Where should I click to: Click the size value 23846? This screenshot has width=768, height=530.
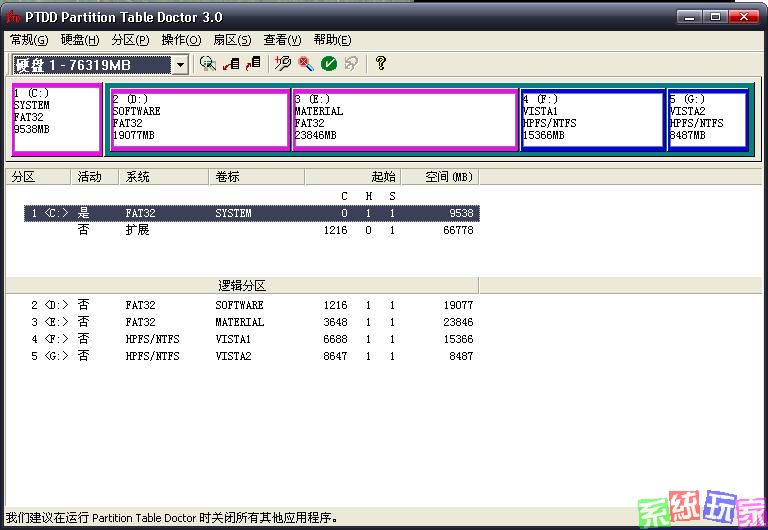tap(458, 322)
